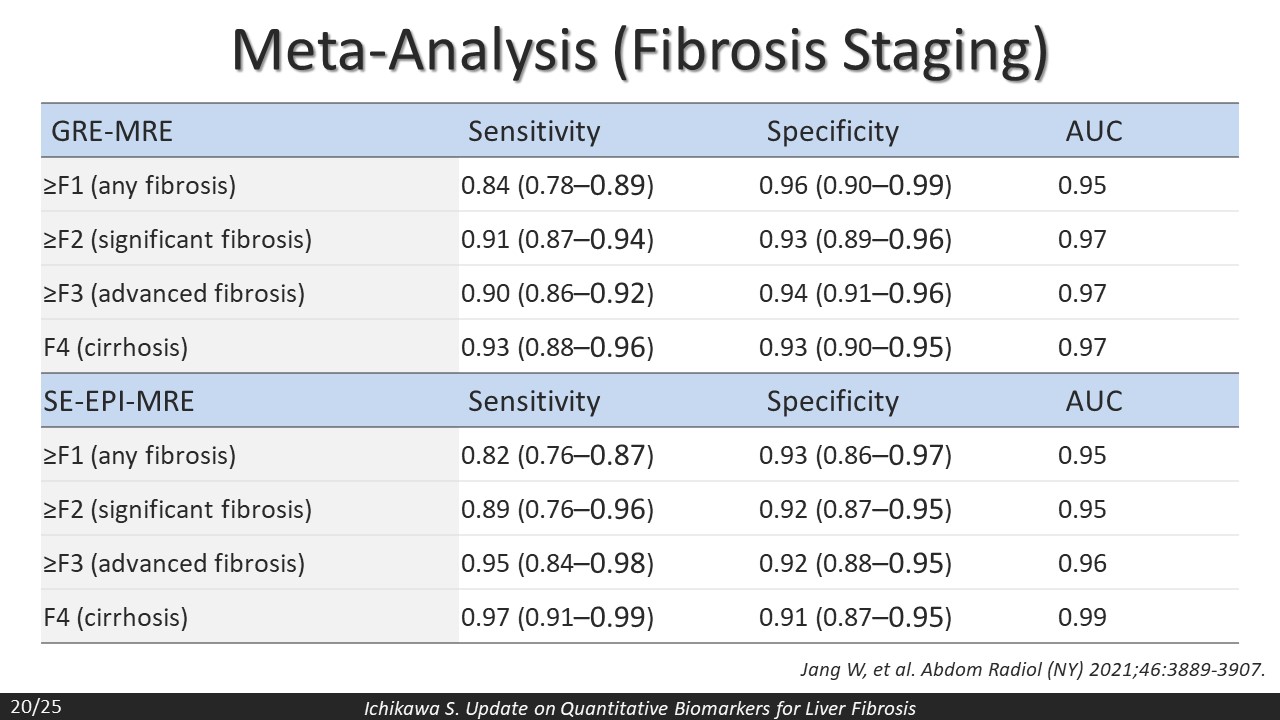This screenshot has width=1280, height=720.
Task: Select the 0.96 AUC for SE-EPI-MRE ≥F3
Action: pyautogui.click(x=1082, y=563)
